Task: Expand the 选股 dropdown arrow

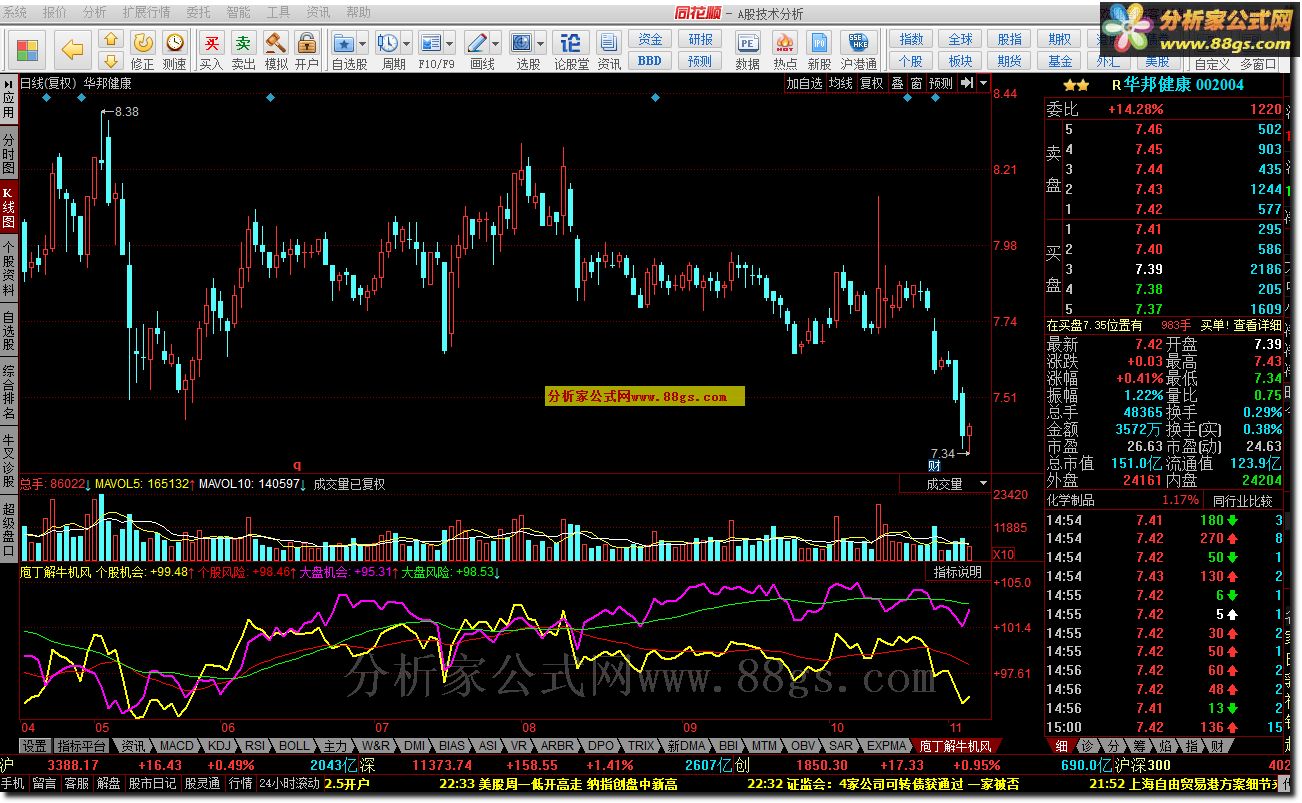Action: (541, 43)
